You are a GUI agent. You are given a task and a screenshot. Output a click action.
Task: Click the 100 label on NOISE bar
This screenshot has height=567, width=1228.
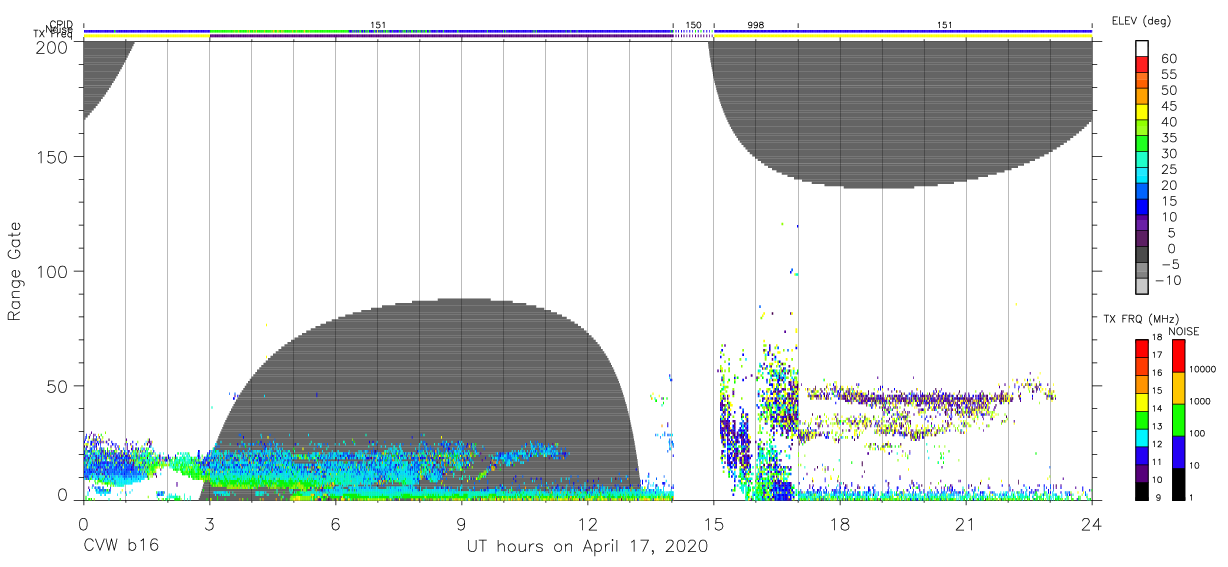(x=1199, y=434)
